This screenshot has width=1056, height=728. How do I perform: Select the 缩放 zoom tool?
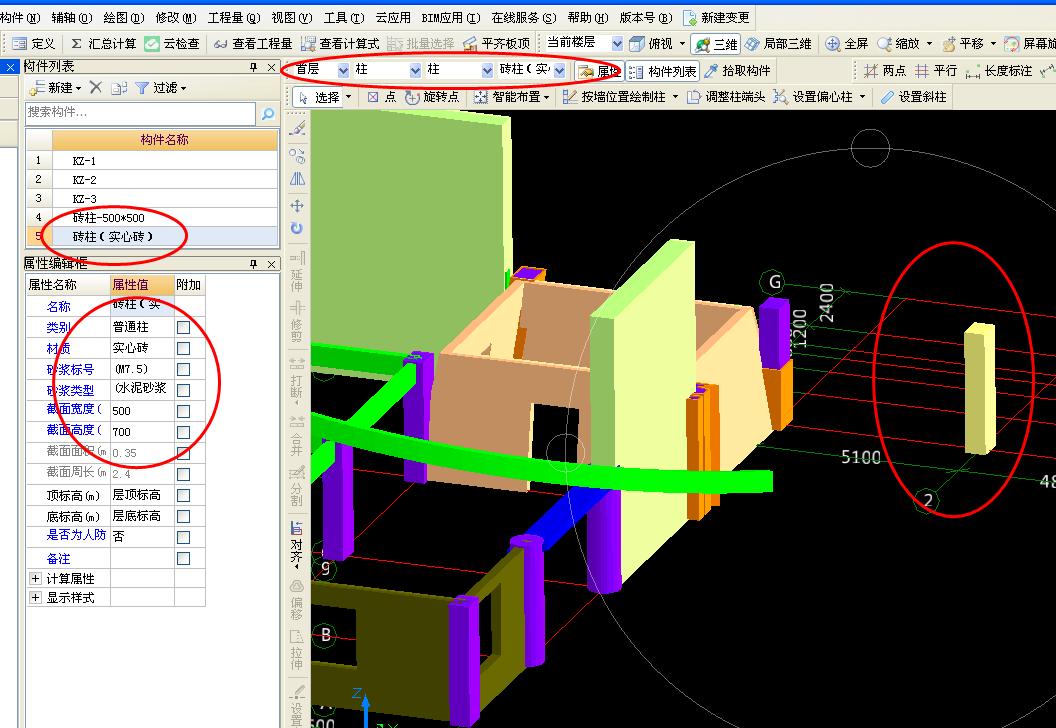pos(899,44)
